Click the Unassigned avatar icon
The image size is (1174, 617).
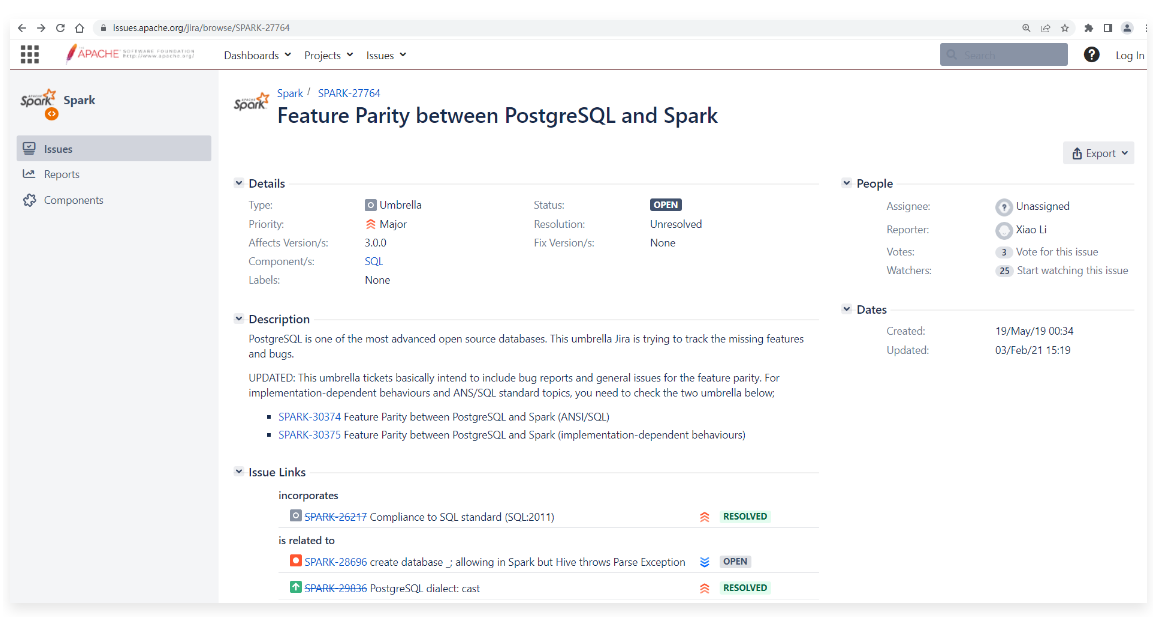pos(1004,207)
